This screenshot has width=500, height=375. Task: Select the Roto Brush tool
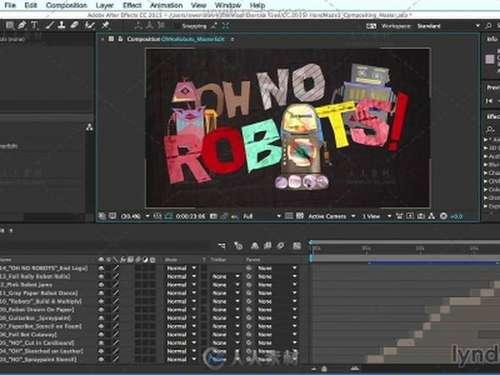point(89,25)
